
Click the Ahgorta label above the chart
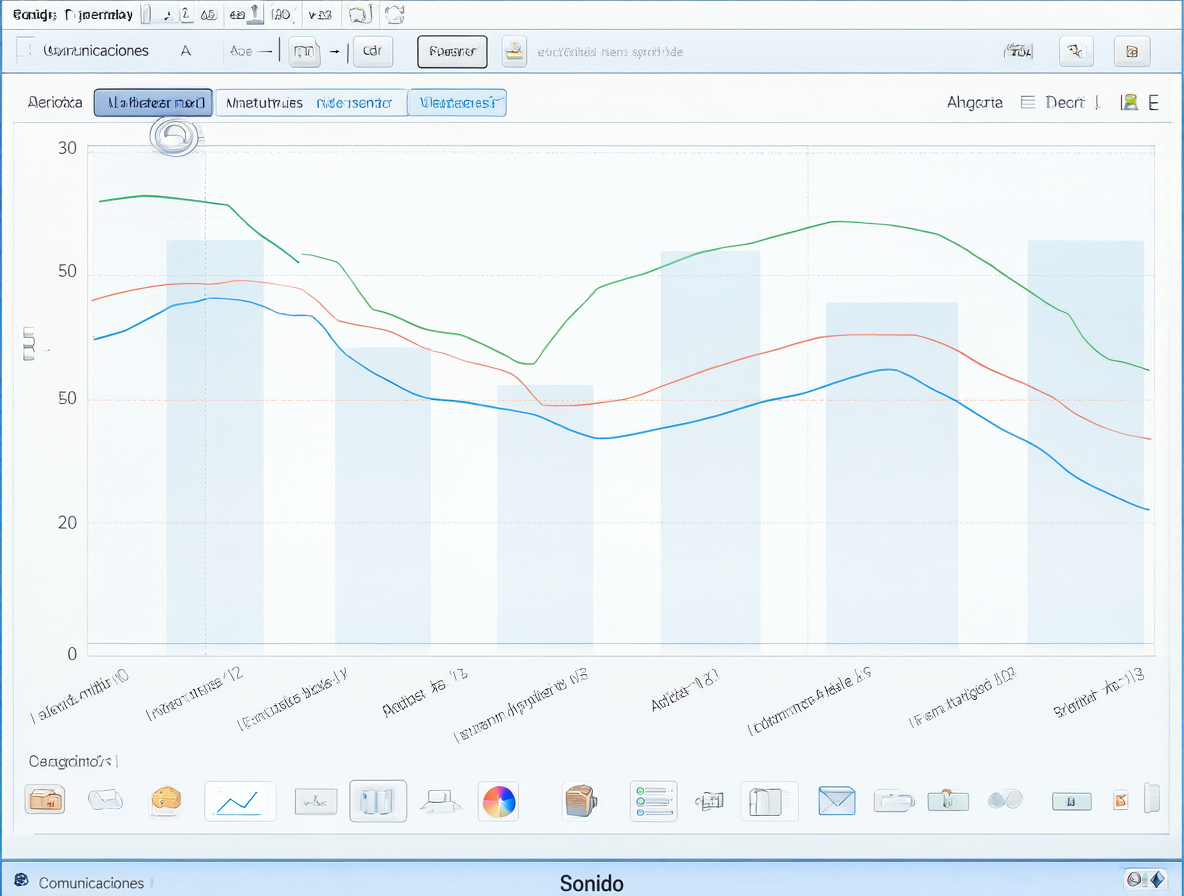pyautogui.click(x=975, y=103)
